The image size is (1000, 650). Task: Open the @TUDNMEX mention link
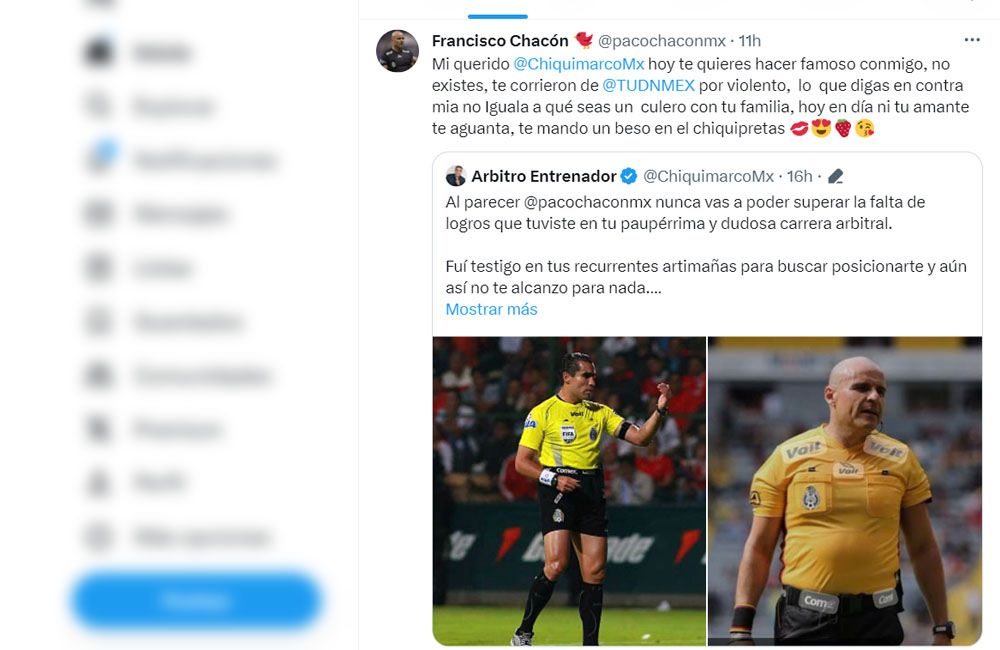tap(648, 85)
